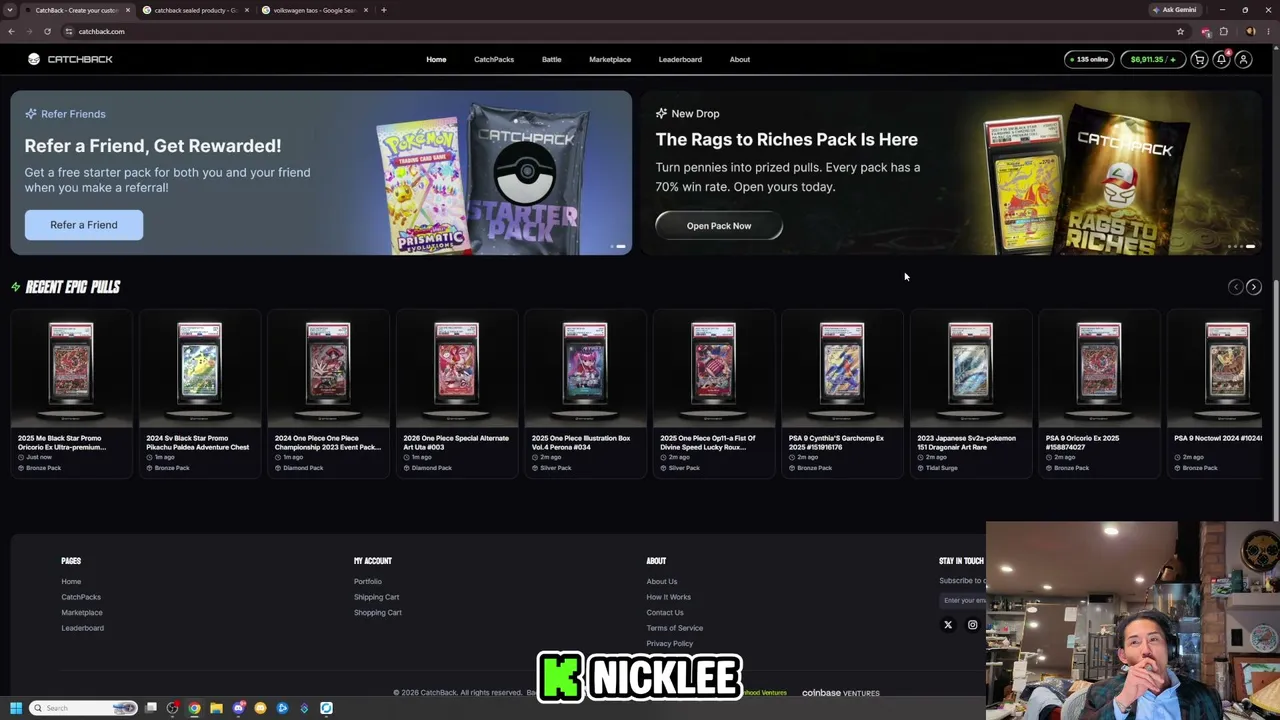Open the About nav item

740,59
